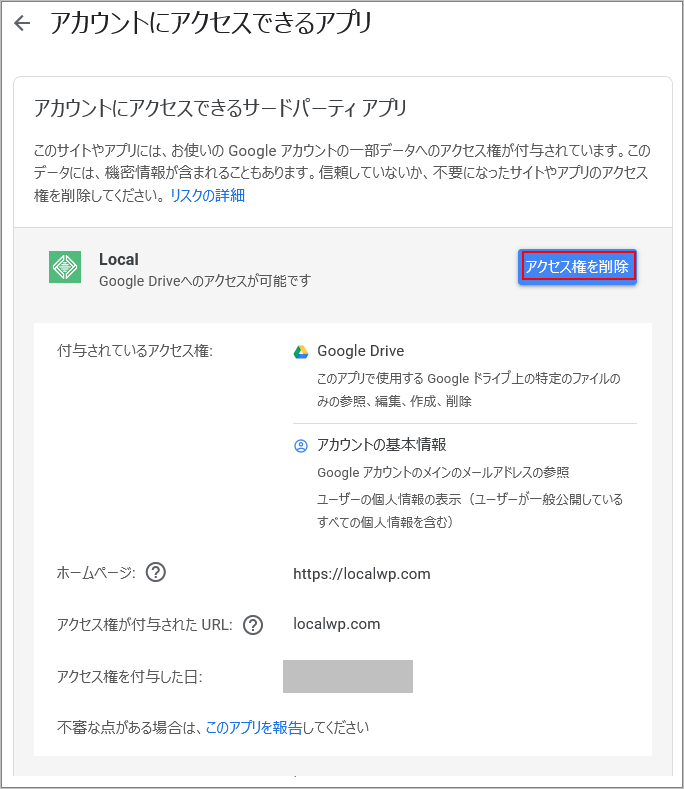The image size is (684, 789).
Task: Click the Google Drive permission heading
Action: pyautogui.click(x=361, y=351)
